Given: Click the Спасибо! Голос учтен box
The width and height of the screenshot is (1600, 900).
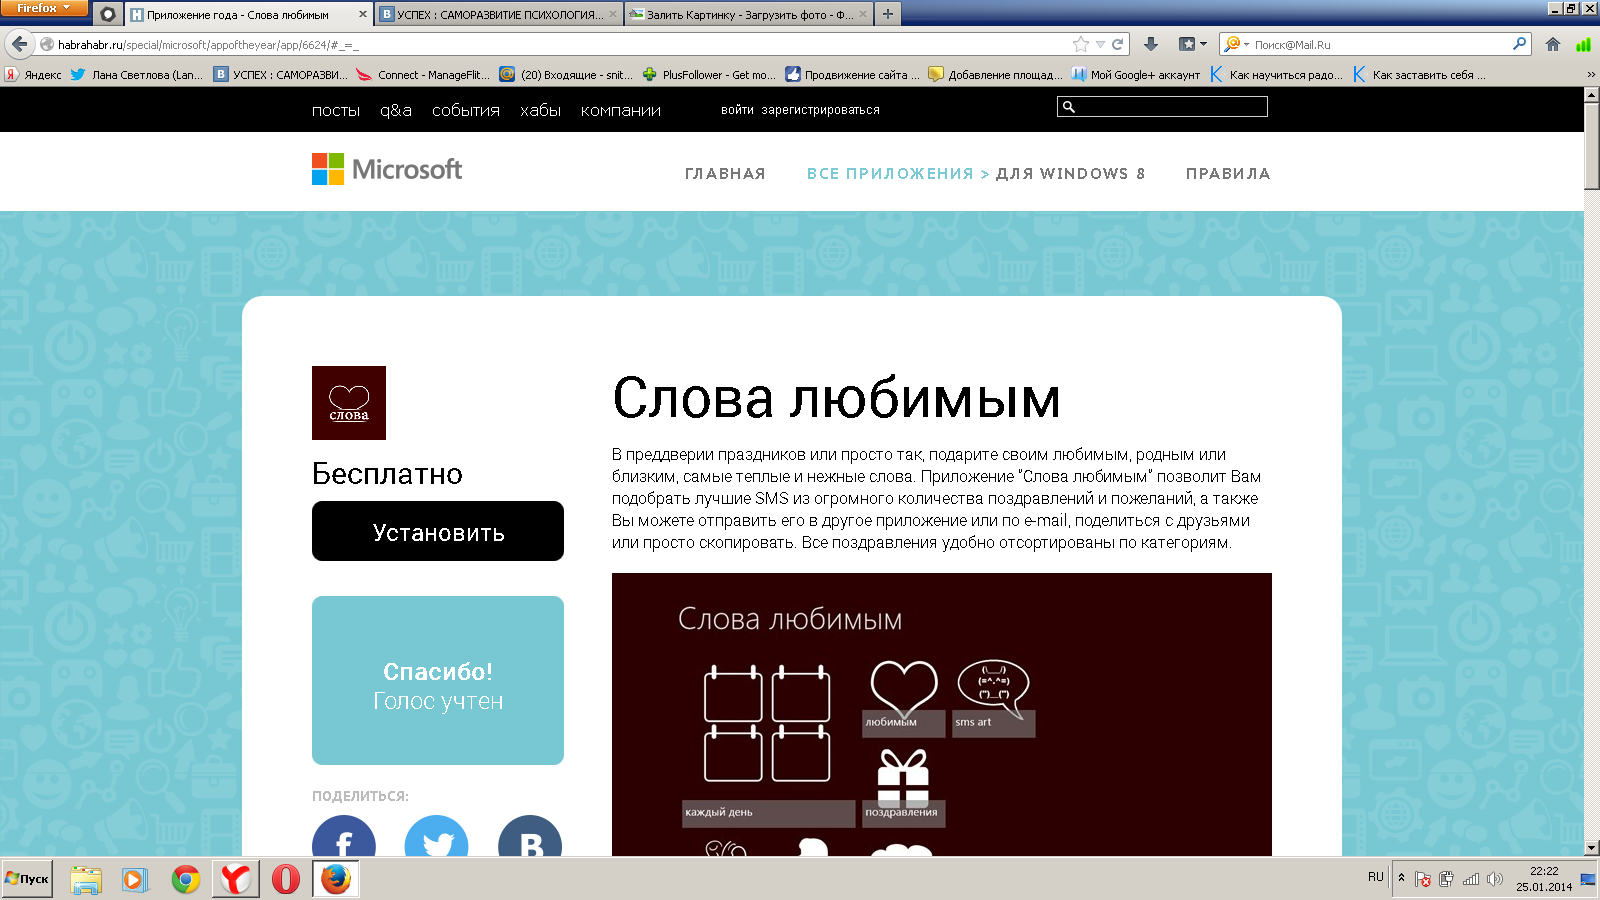Looking at the screenshot, I should click(438, 680).
